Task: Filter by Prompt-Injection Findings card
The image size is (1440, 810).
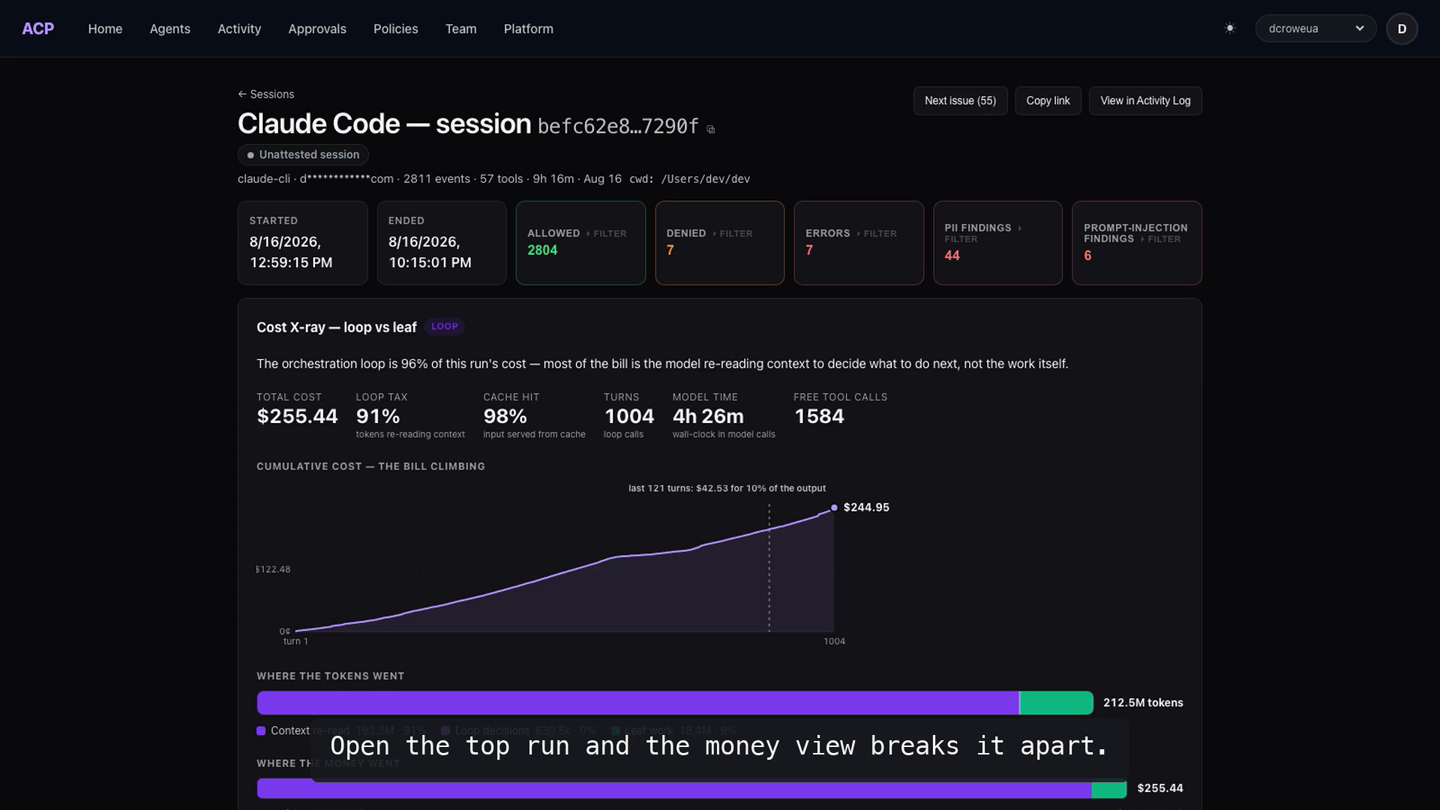Action: [1137, 243]
